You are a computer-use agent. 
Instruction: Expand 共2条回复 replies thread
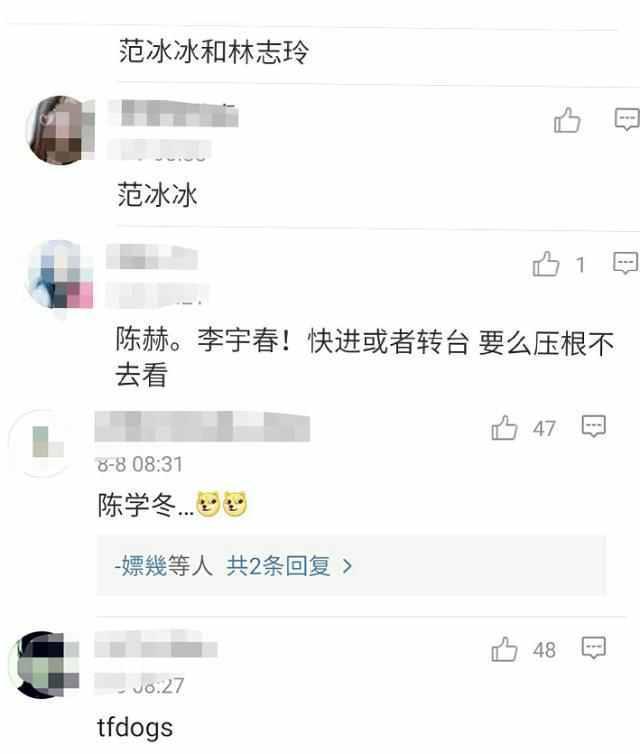(278, 566)
